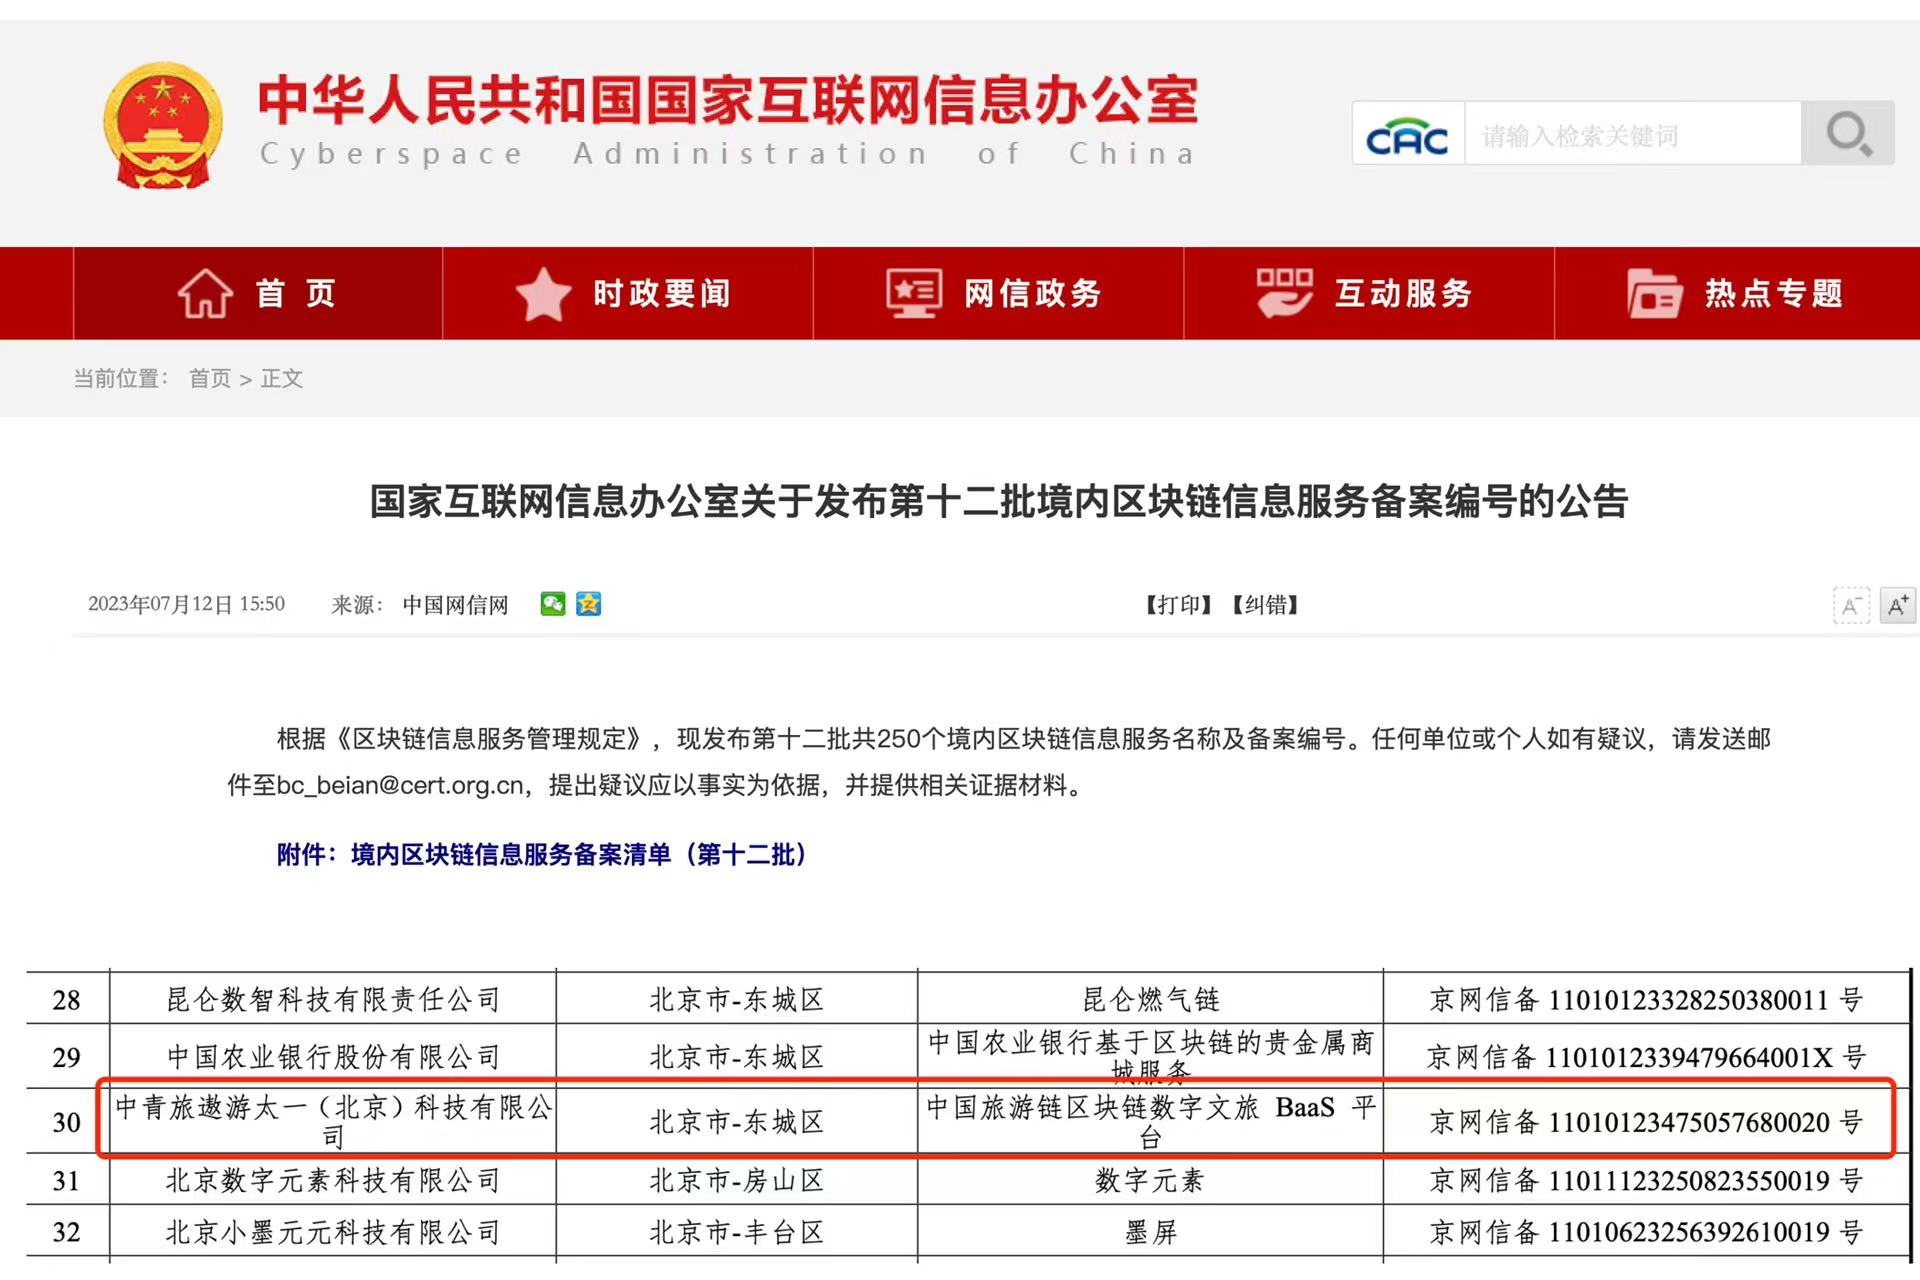The width and height of the screenshot is (1920, 1280).
Task: Click the search keyword input field
Action: [1633, 133]
